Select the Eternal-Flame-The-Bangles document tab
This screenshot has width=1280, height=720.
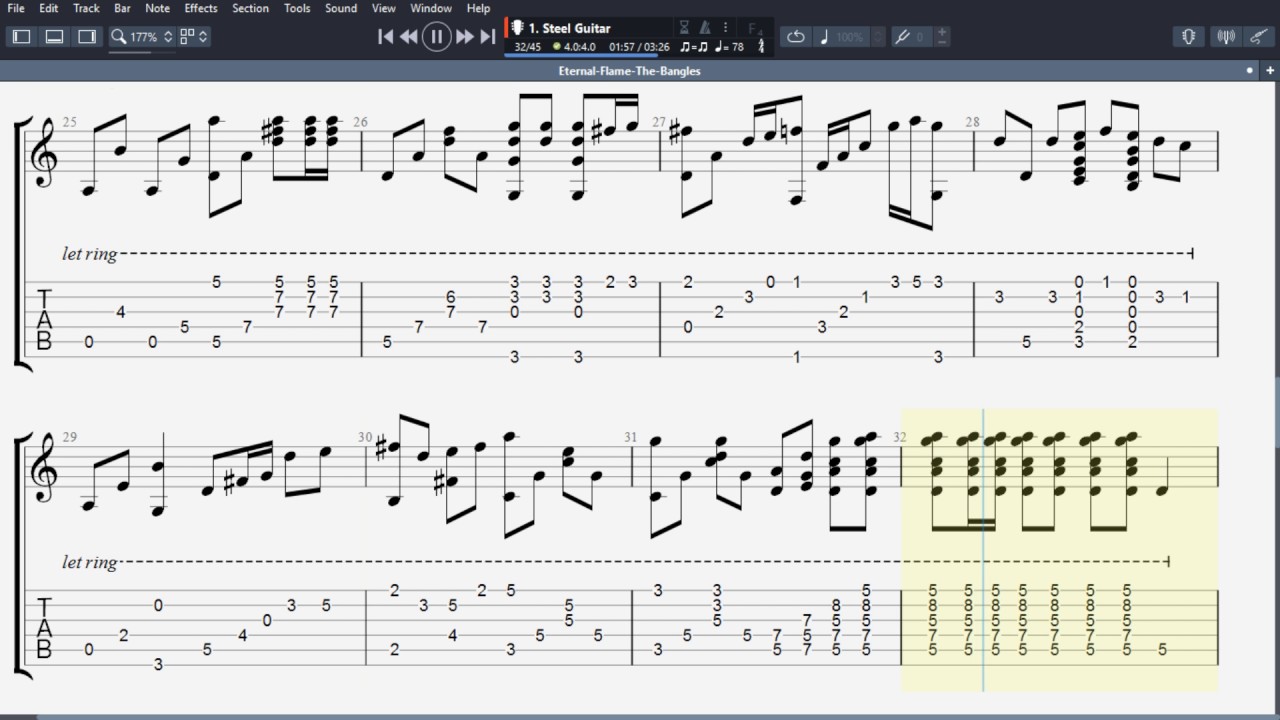(629, 71)
